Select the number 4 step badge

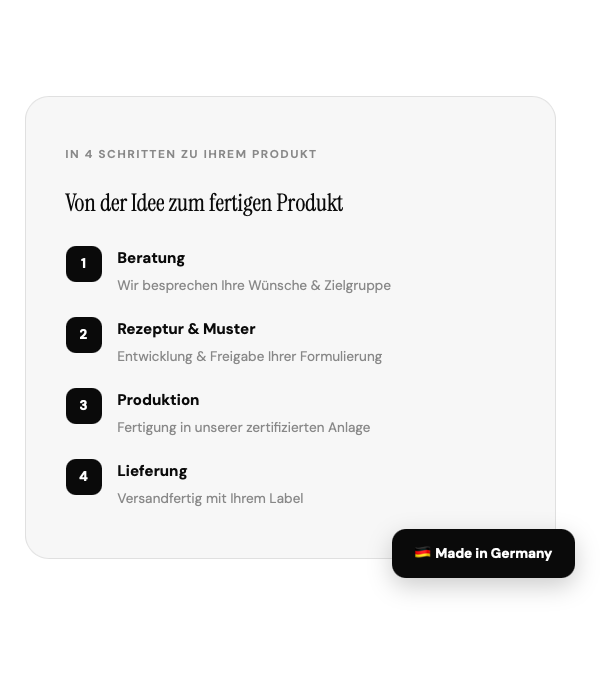click(84, 477)
